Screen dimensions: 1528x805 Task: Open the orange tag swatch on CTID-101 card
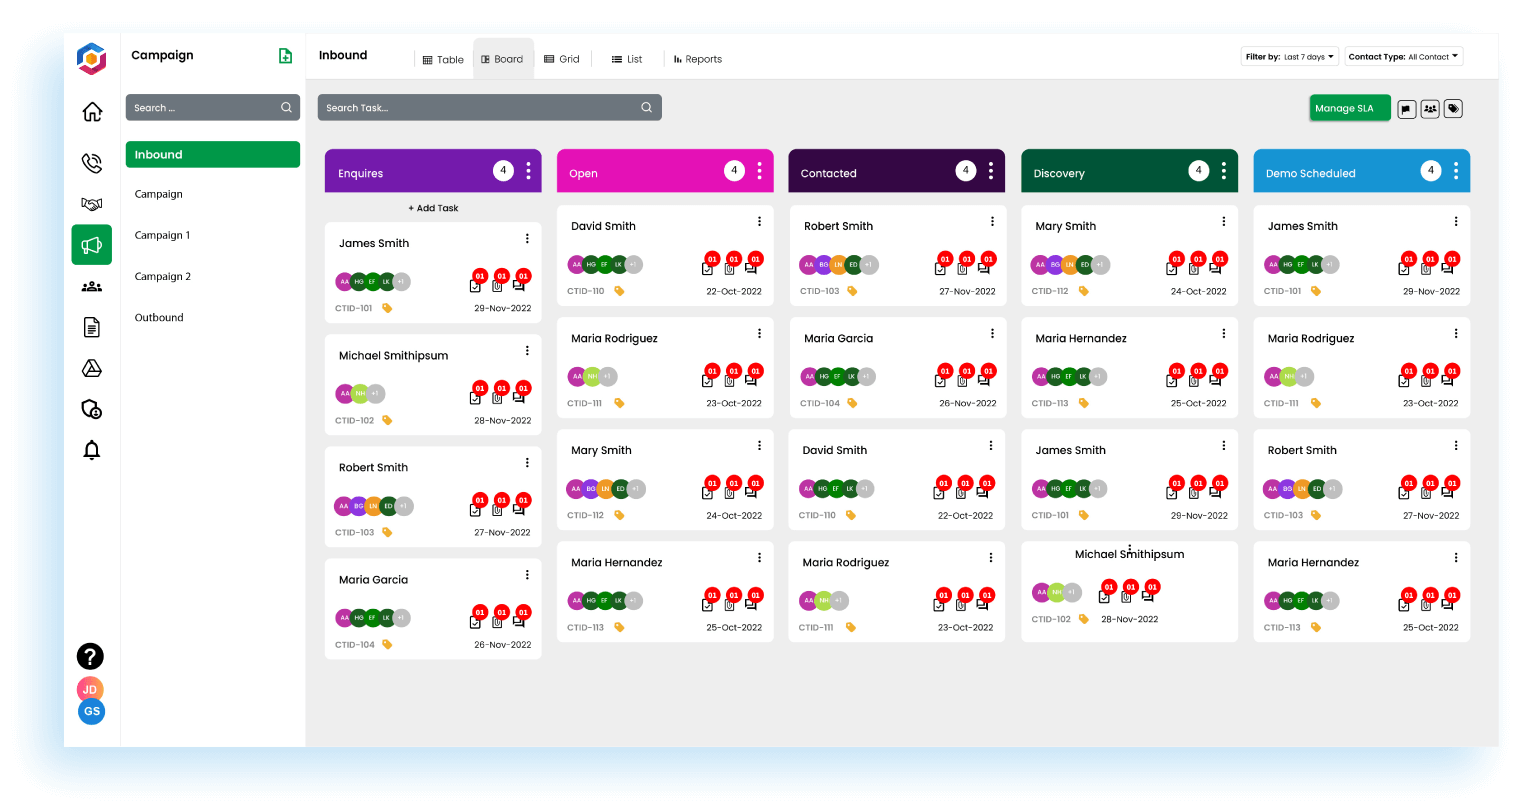tap(386, 308)
